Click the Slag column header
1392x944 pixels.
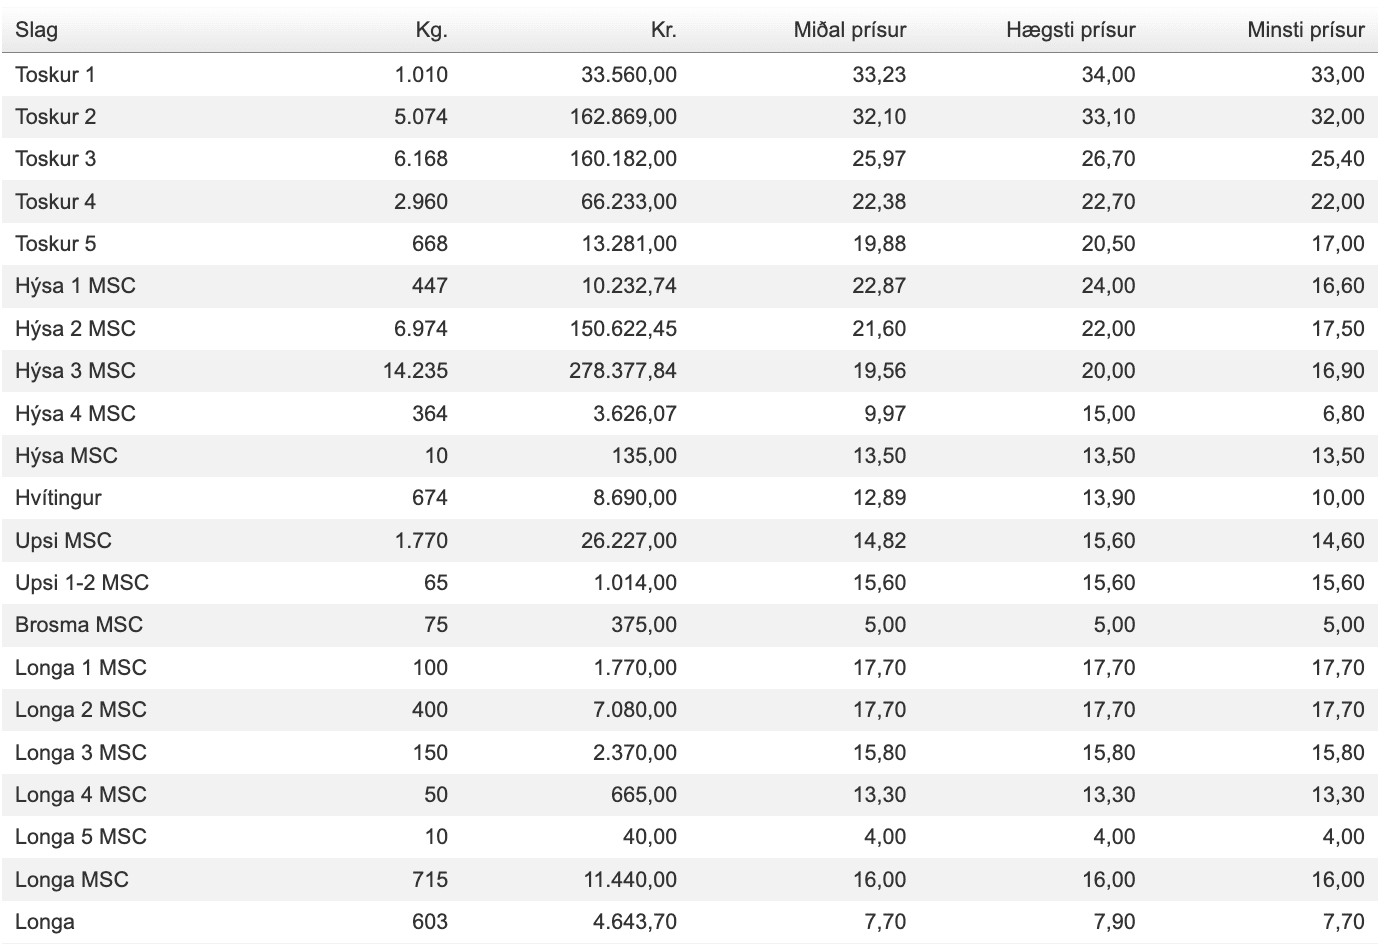(36, 30)
